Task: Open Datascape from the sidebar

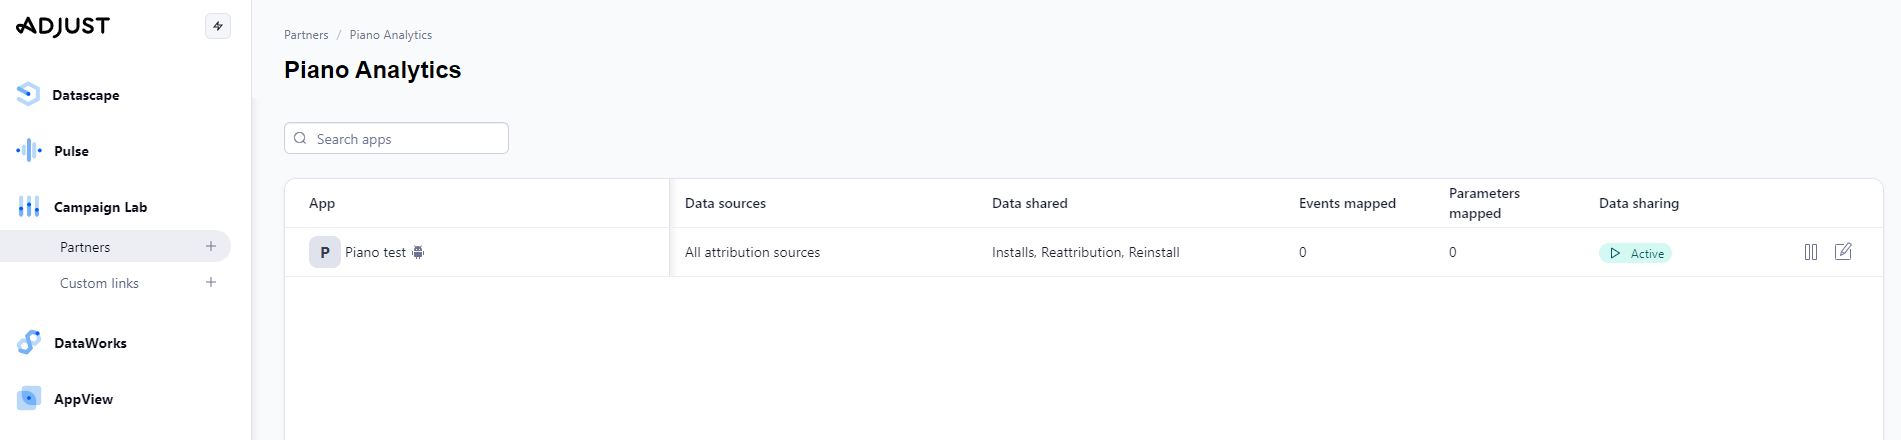Action: [85, 95]
